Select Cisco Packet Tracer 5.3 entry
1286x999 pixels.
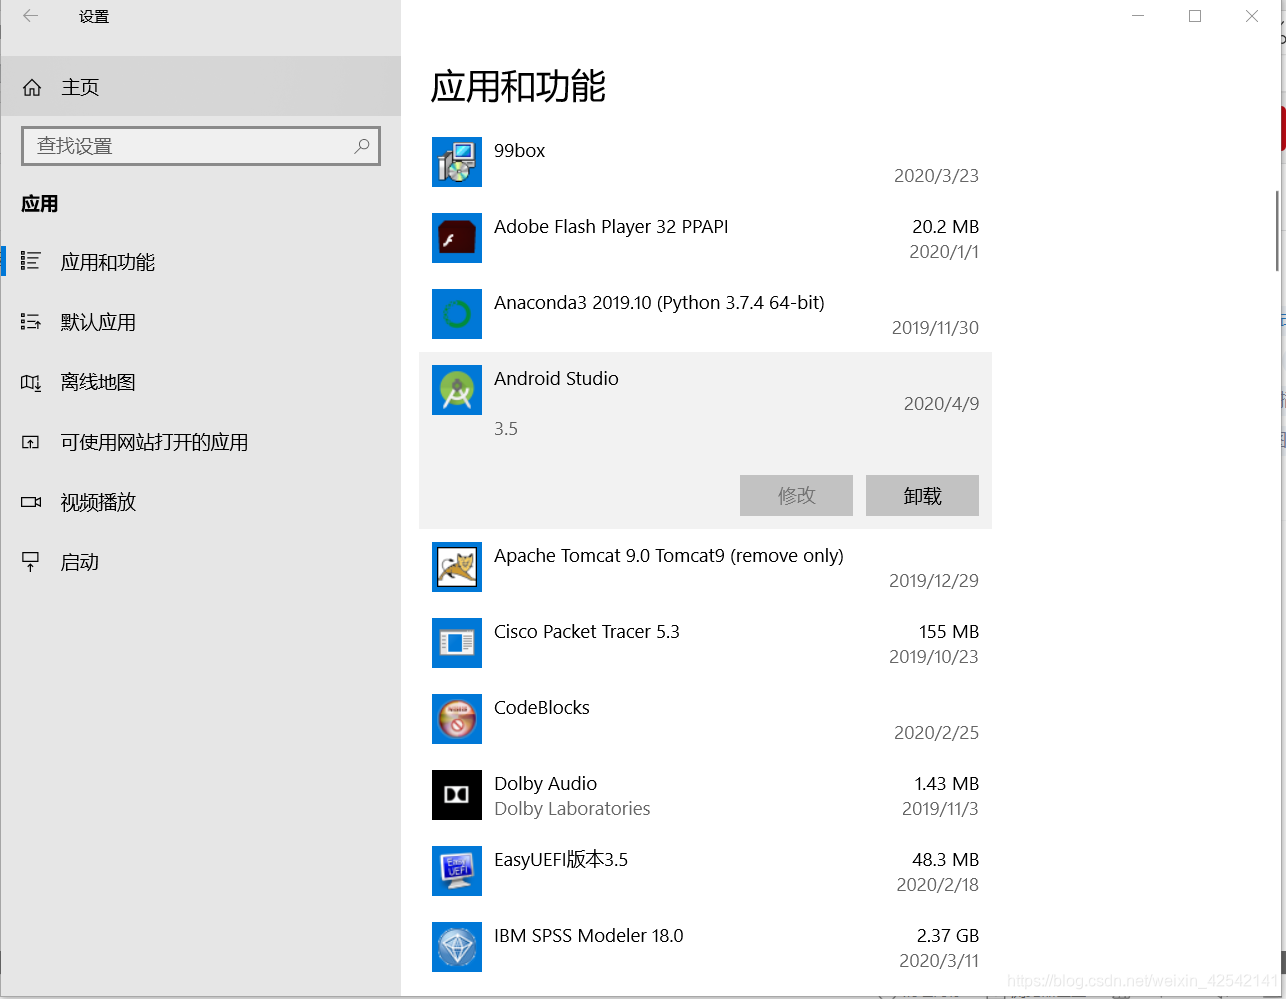[705, 643]
